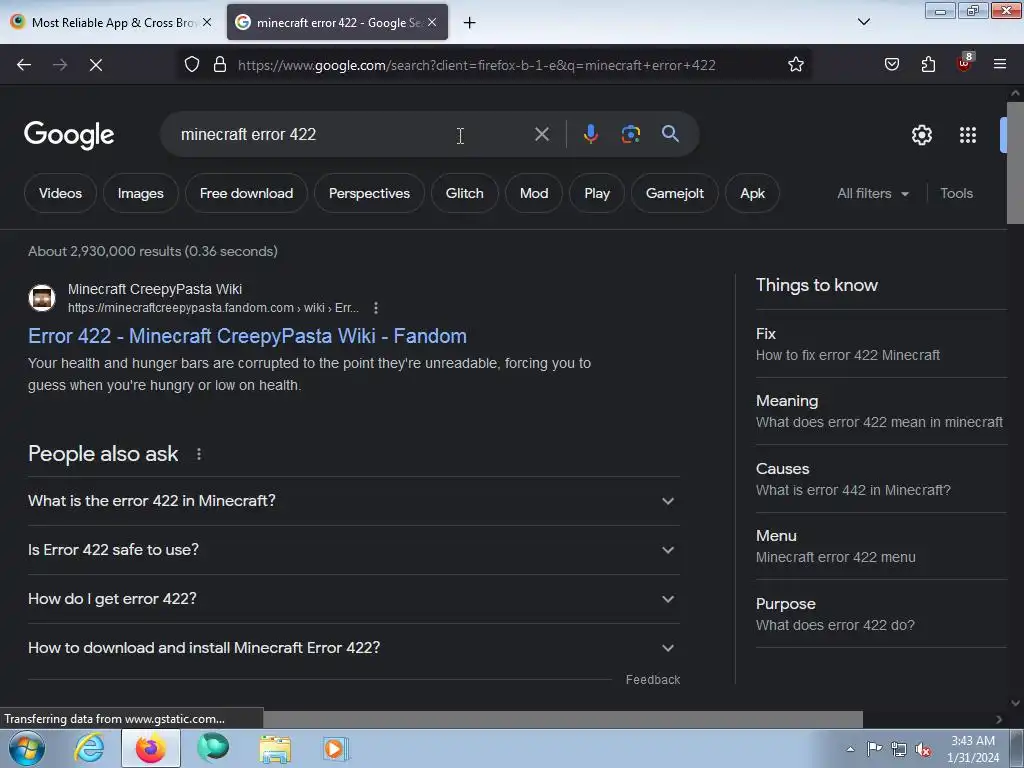
Task: Show hidden tray icons arrow
Action: click(x=850, y=749)
